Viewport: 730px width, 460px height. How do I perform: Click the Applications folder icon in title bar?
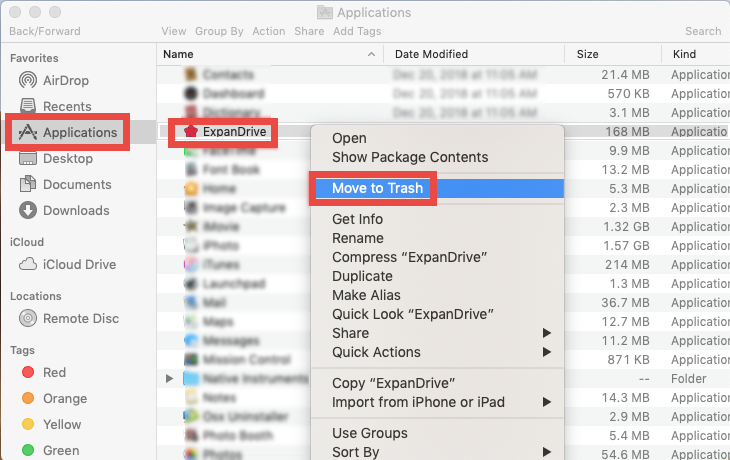tap(324, 12)
